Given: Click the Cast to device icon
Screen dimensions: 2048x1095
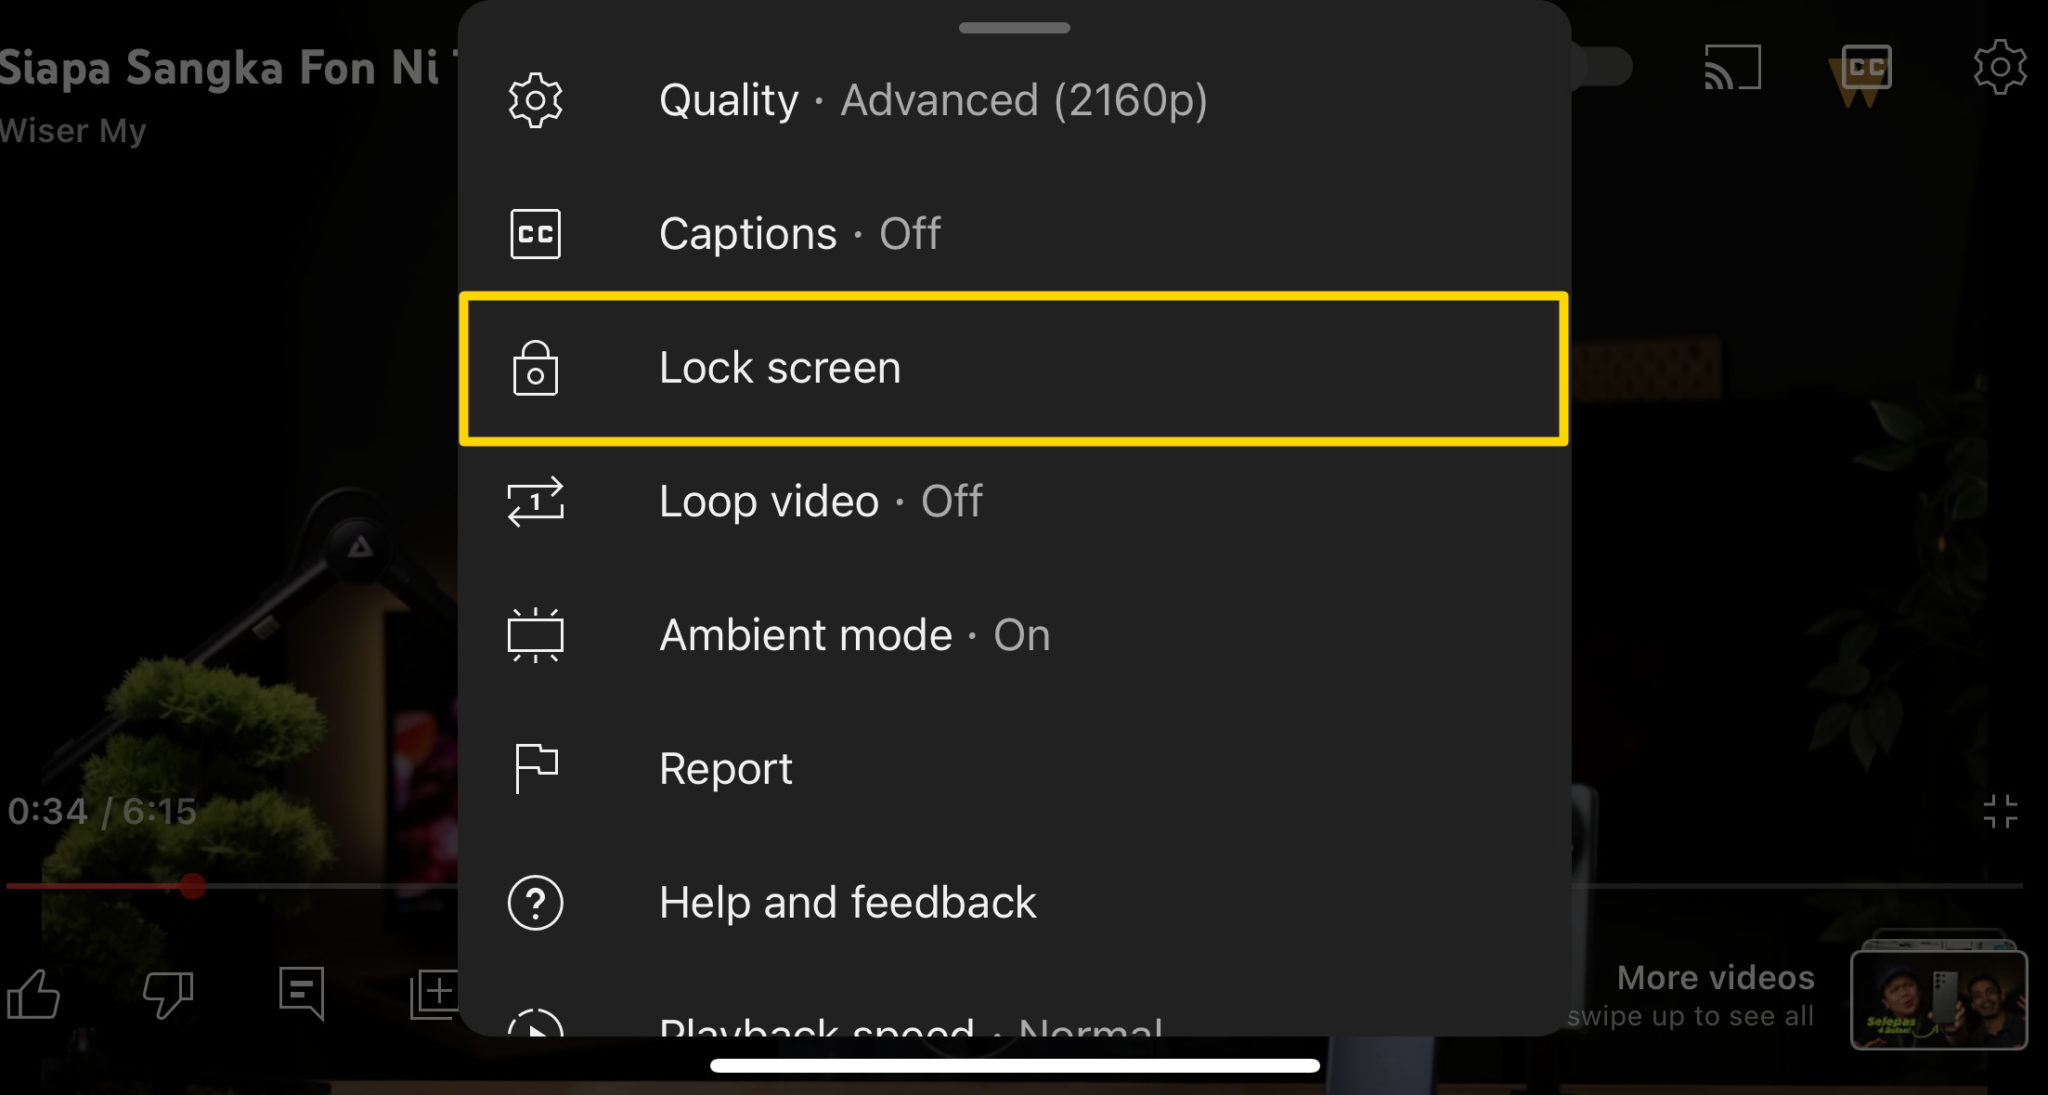Looking at the screenshot, I should coord(1732,68).
